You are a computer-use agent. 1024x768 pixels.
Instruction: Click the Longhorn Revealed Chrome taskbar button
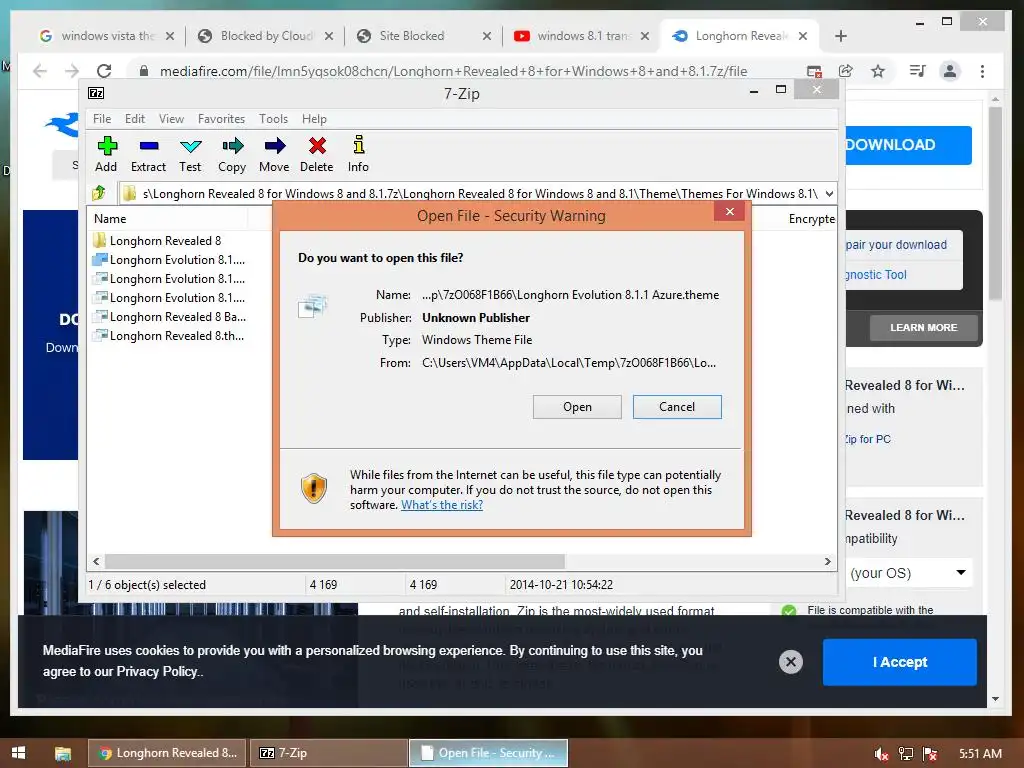click(x=167, y=753)
